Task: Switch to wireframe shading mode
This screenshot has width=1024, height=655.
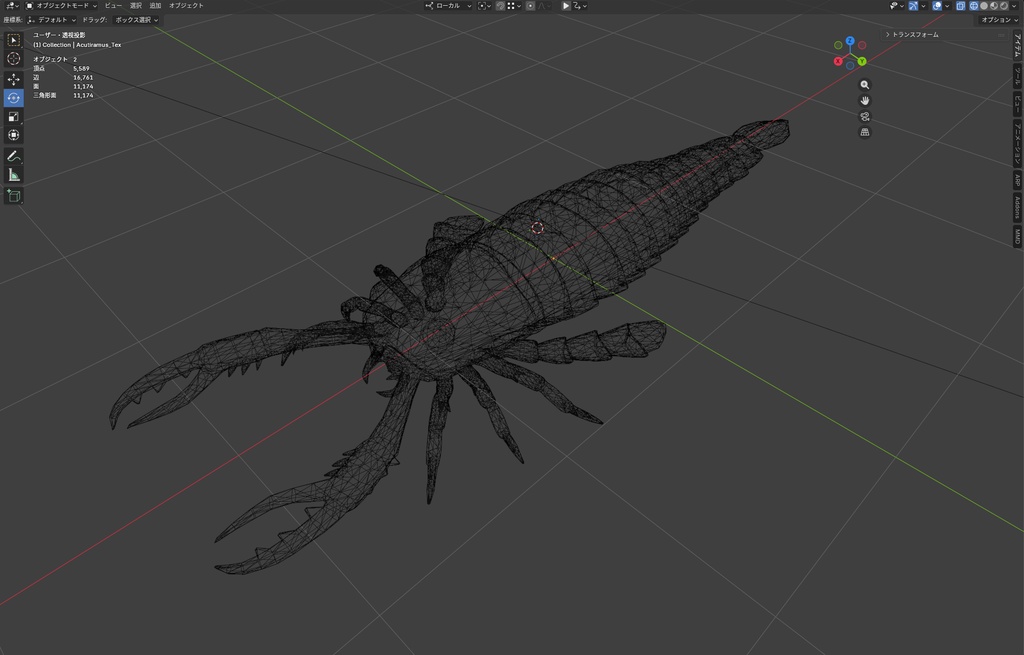Action: point(974,6)
